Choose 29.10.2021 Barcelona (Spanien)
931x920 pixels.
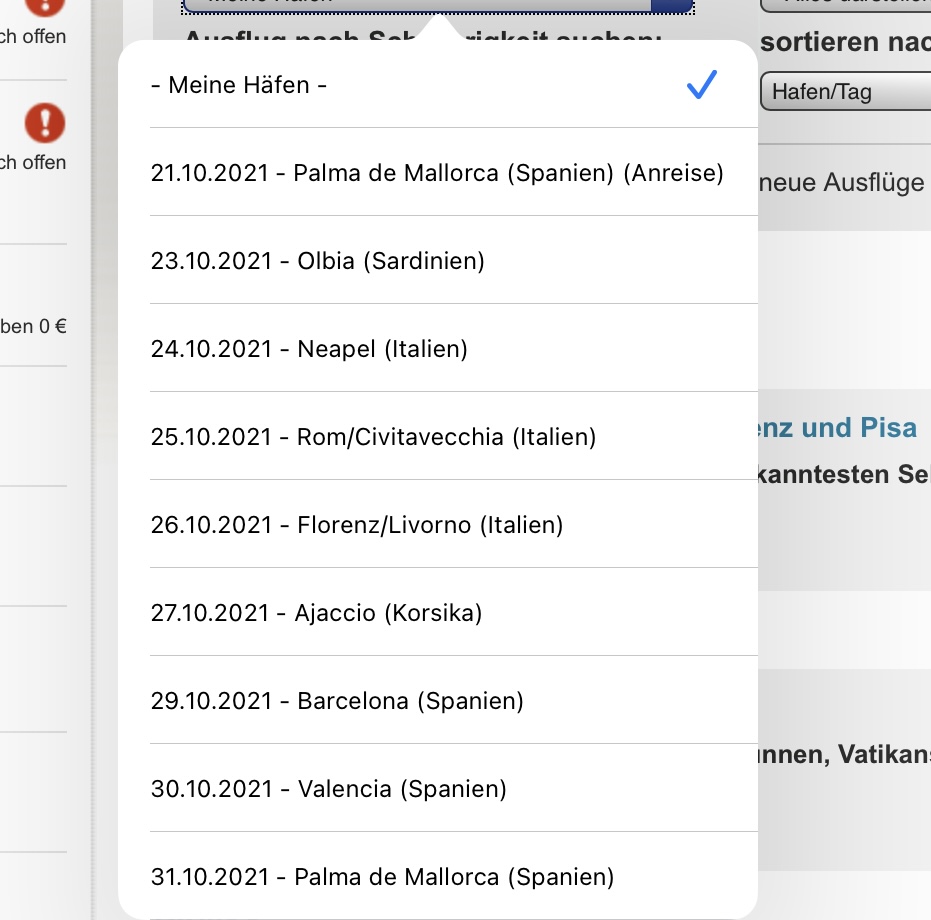pos(337,701)
